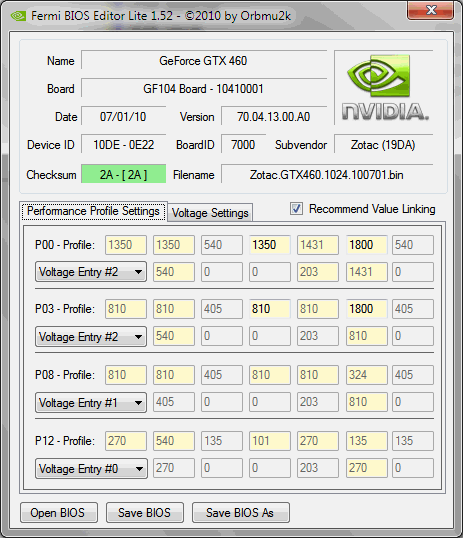Viewport: 463px width, 538px height.
Task: Click the NVIDIA logo image
Action: (x=385, y=88)
